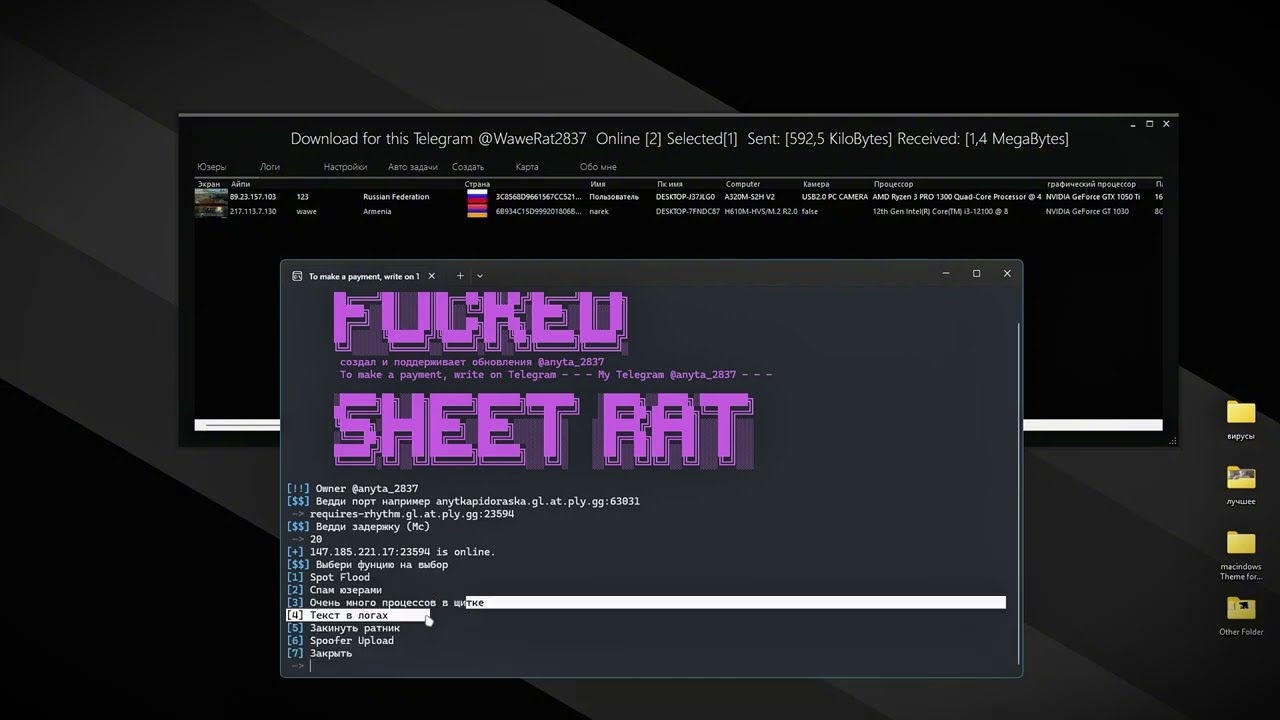Open a new terminal tab with plus
1280x720 pixels.
coord(460,276)
